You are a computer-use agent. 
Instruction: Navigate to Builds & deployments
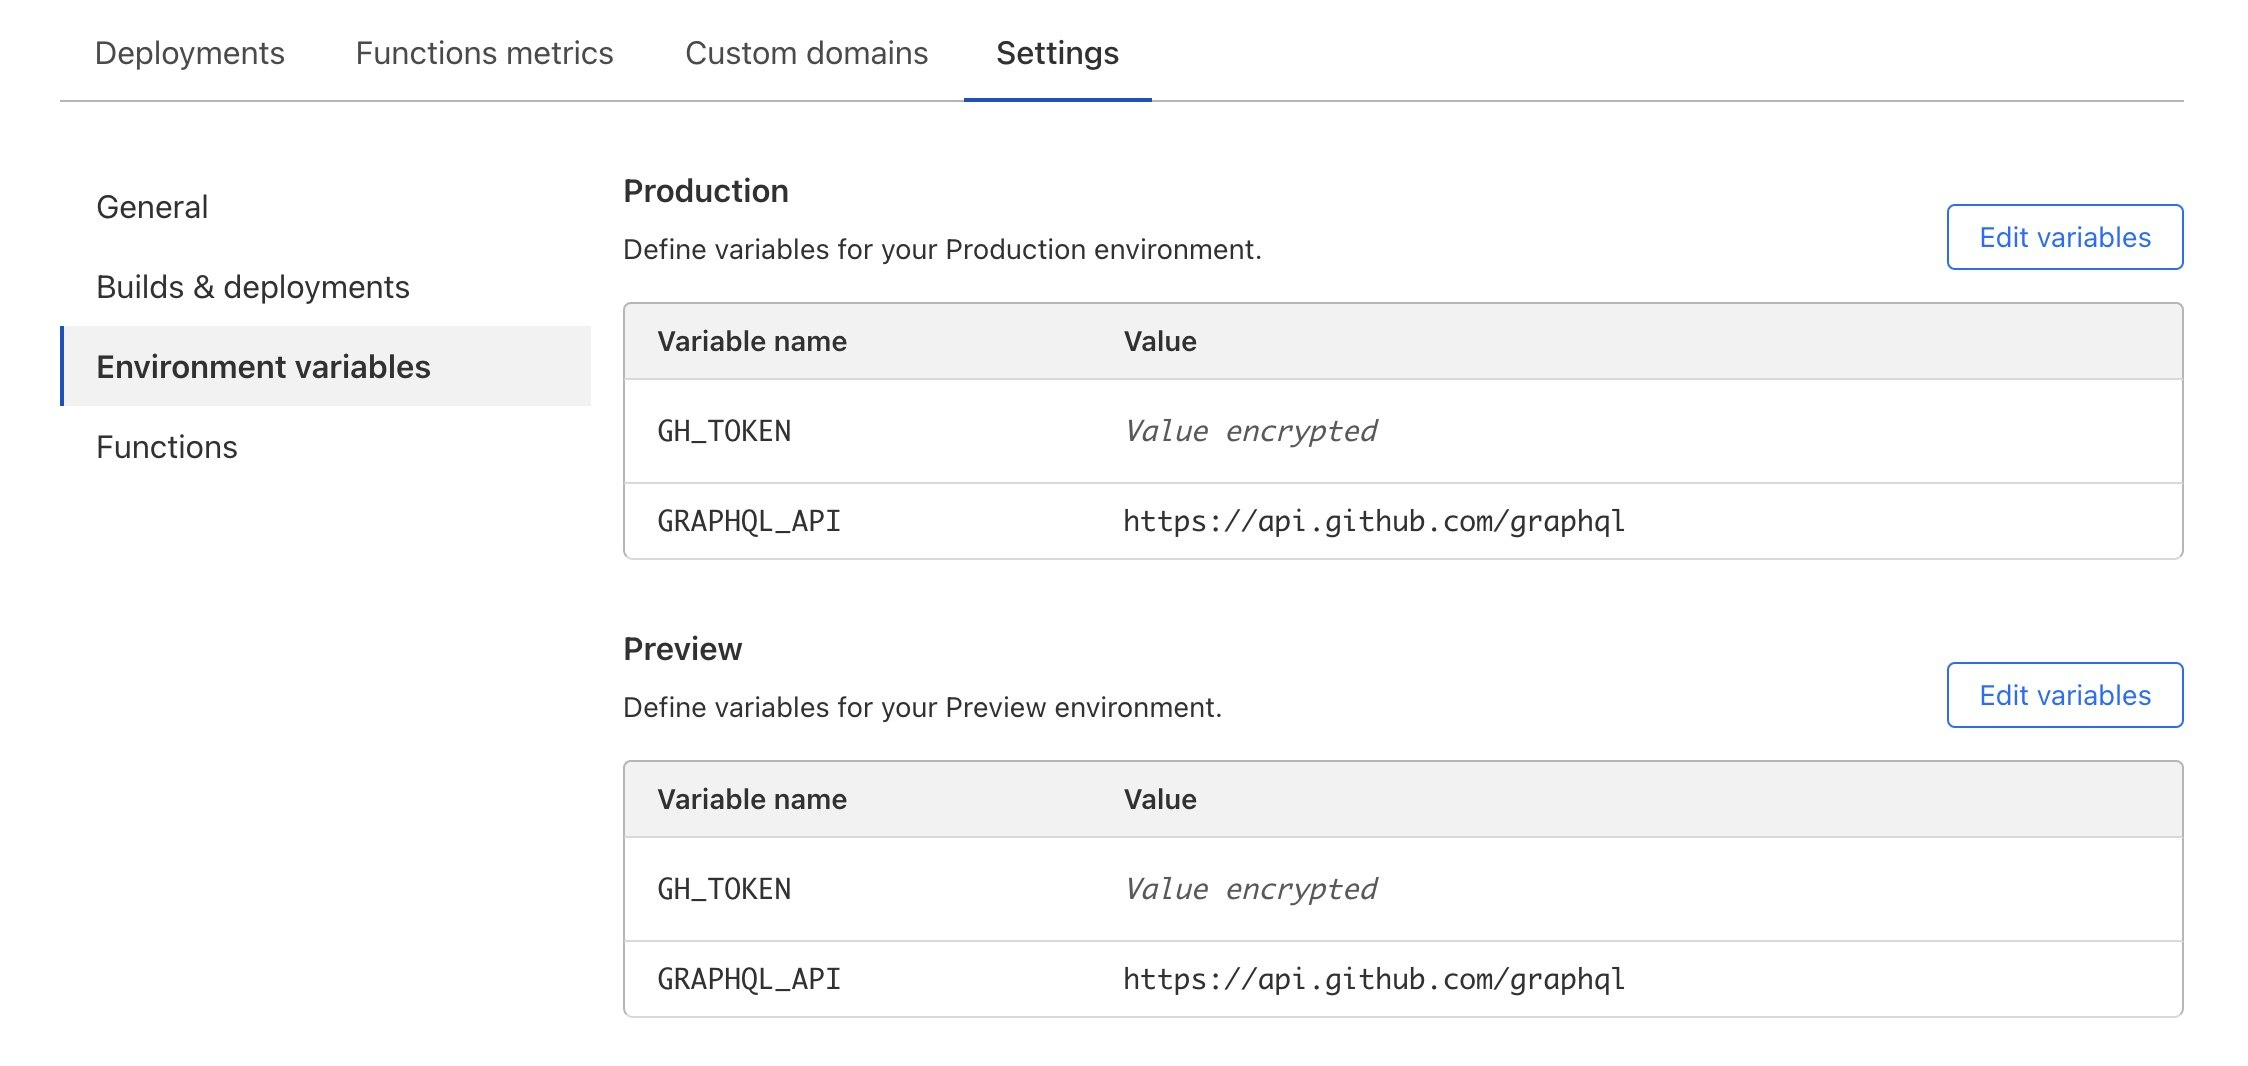(253, 287)
